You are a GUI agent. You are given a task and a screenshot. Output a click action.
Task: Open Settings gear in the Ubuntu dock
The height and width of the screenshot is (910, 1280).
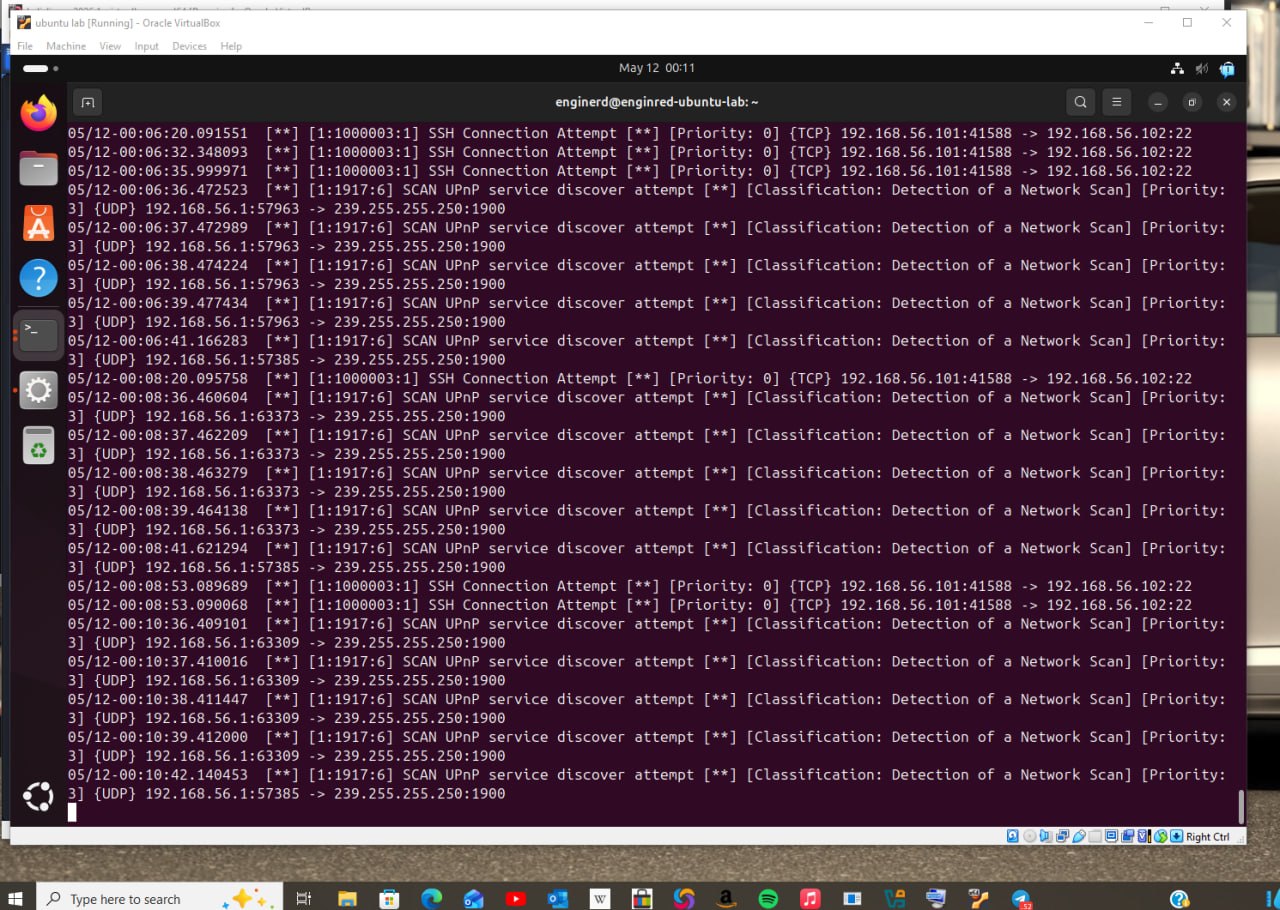(39, 390)
